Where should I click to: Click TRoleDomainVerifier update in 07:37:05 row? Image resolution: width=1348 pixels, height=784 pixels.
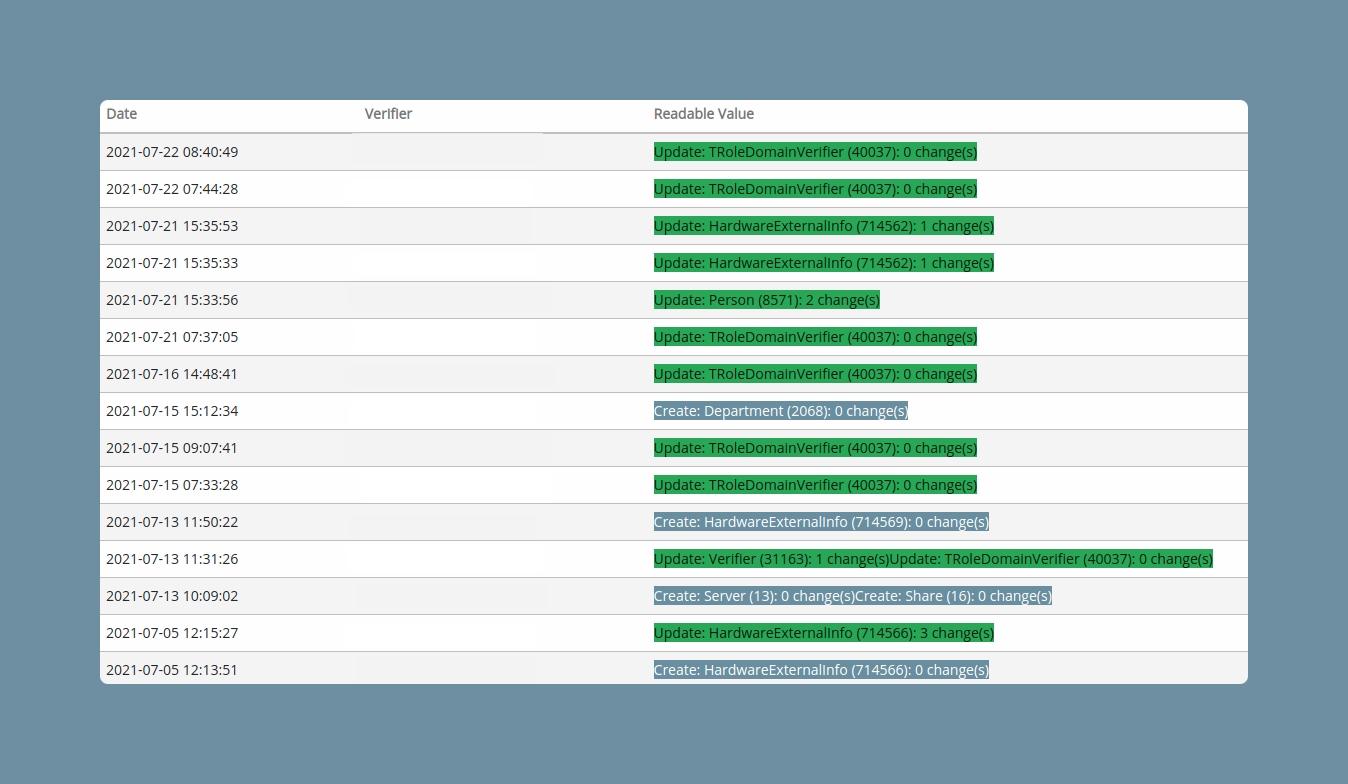815,337
